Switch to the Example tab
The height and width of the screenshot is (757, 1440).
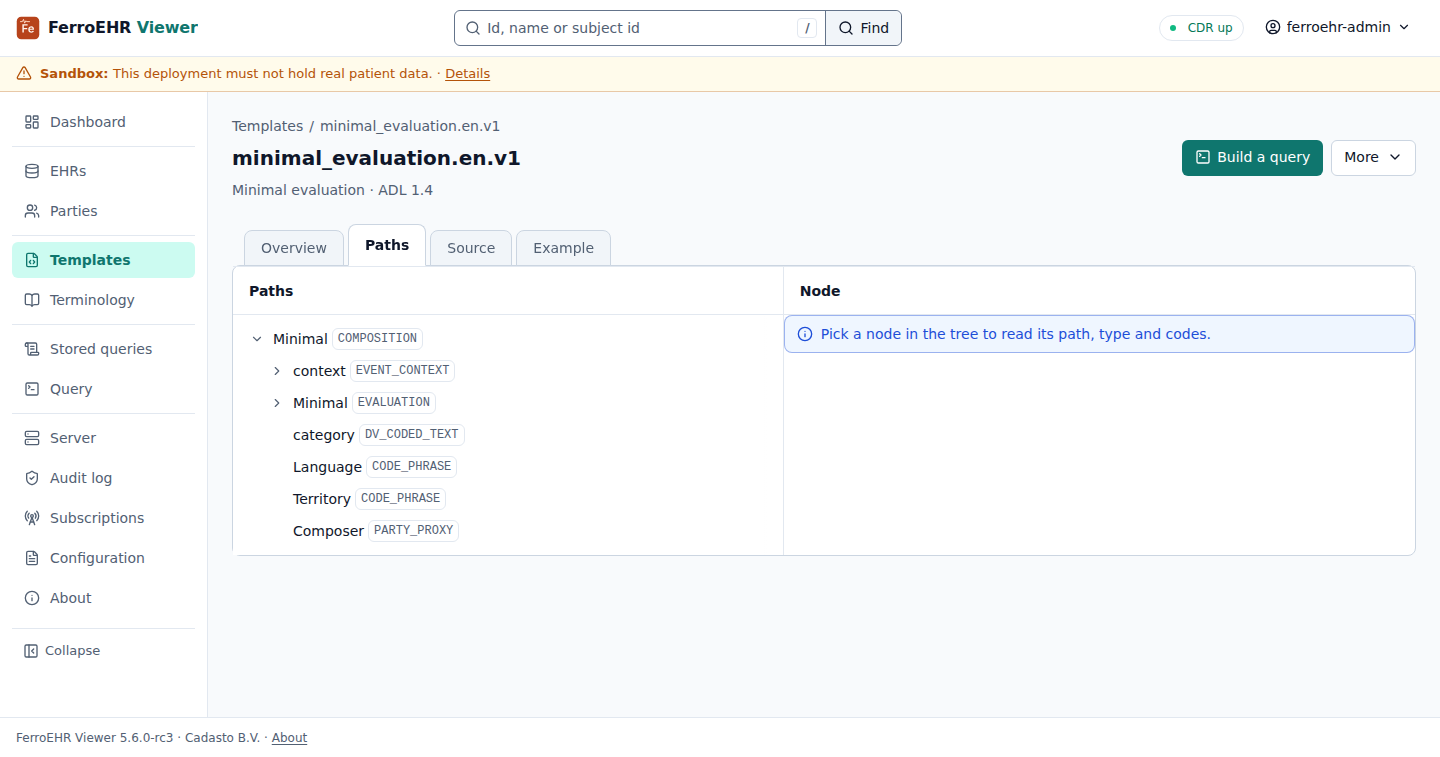tap(563, 248)
